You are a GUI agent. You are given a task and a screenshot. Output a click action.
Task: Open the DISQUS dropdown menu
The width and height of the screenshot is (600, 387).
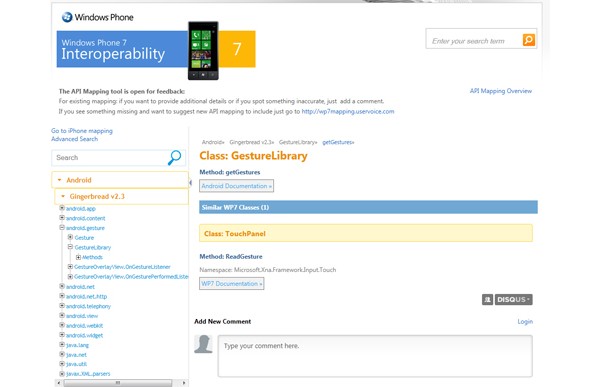[514, 299]
